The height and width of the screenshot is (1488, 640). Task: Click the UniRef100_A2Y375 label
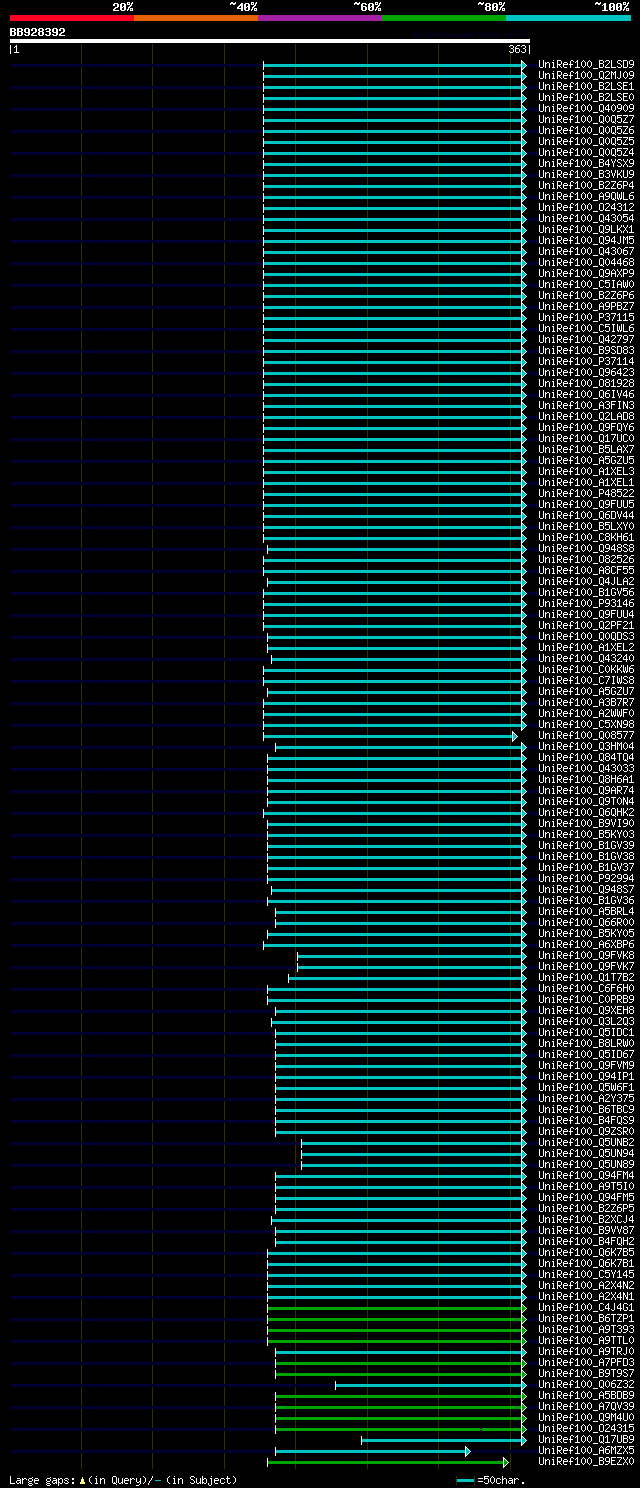(x=586, y=1098)
